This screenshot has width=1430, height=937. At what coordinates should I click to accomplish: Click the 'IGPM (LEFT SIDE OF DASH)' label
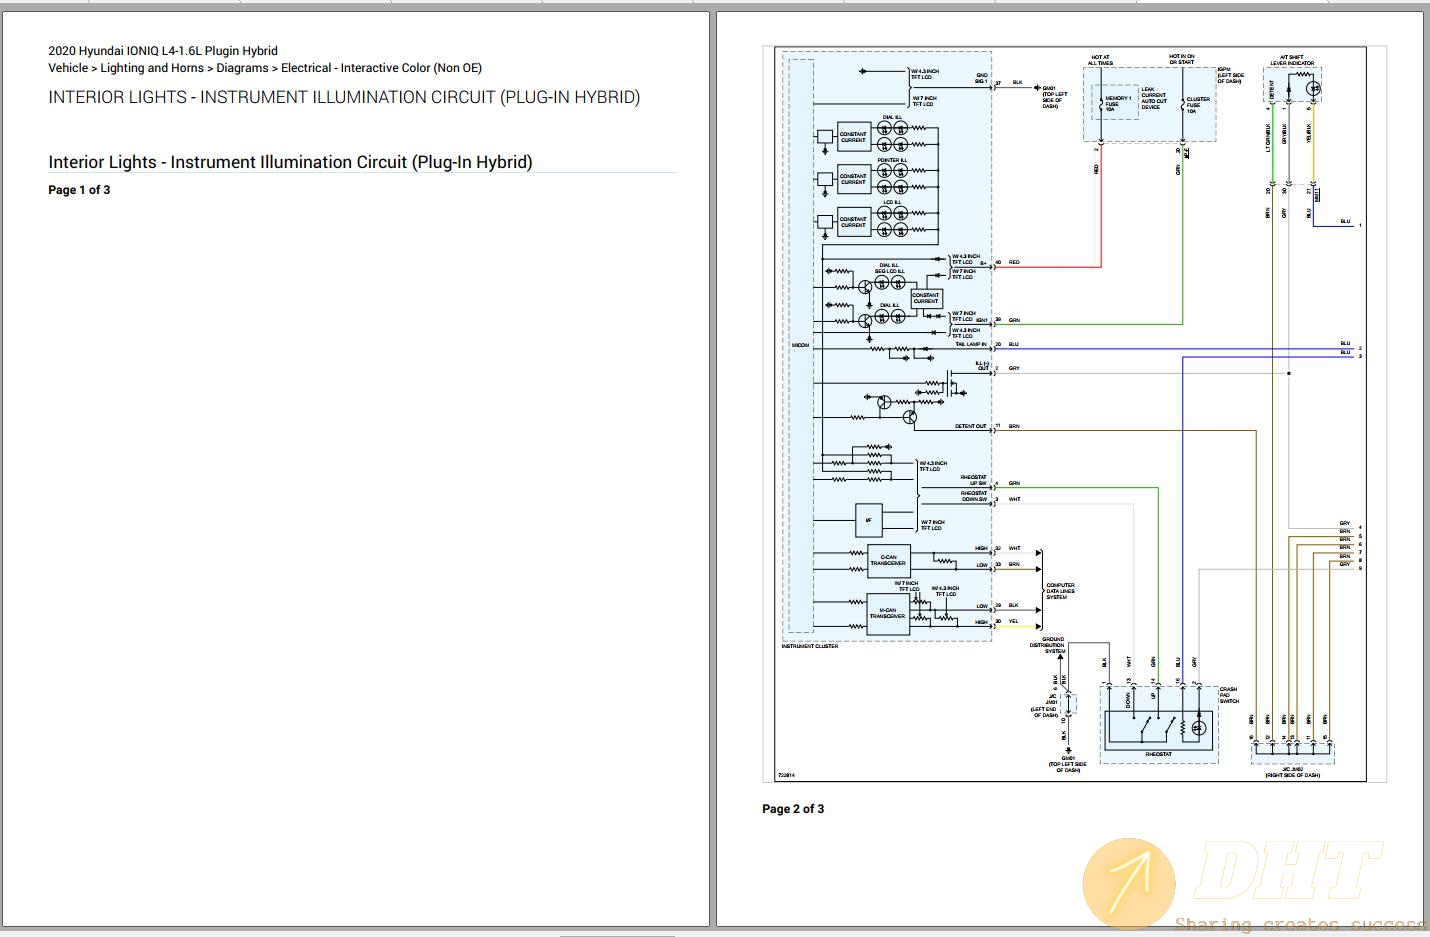pos(1231,75)
